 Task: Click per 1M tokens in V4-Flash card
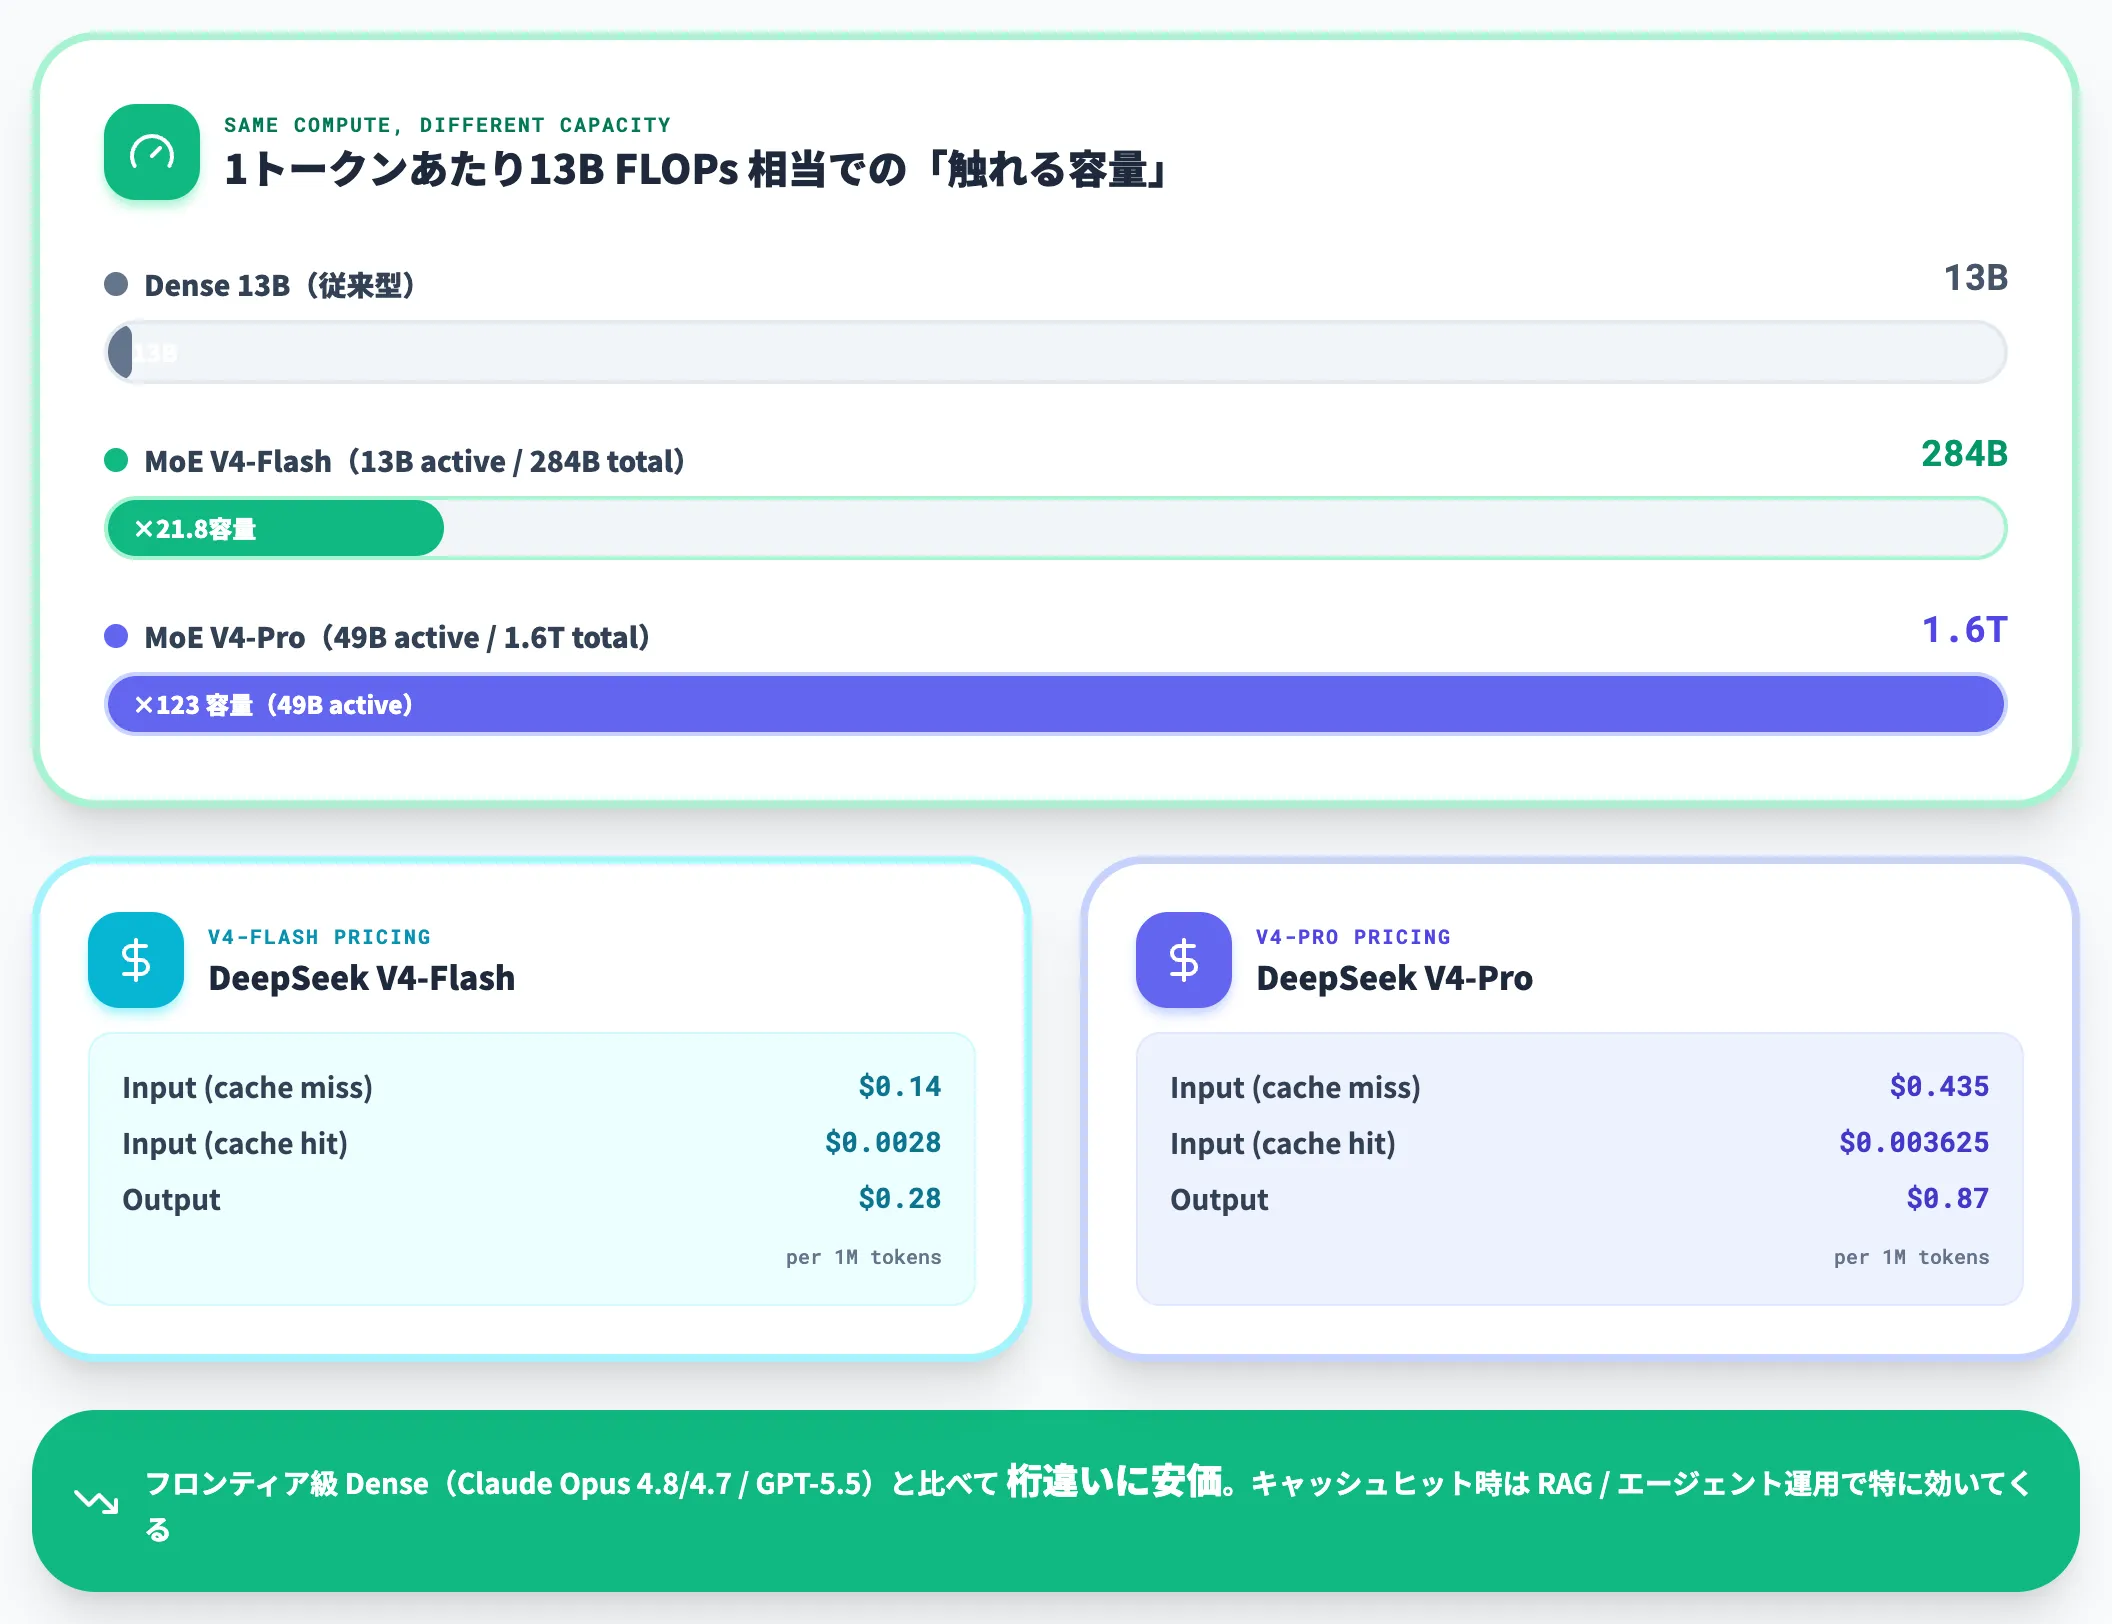863,1257
